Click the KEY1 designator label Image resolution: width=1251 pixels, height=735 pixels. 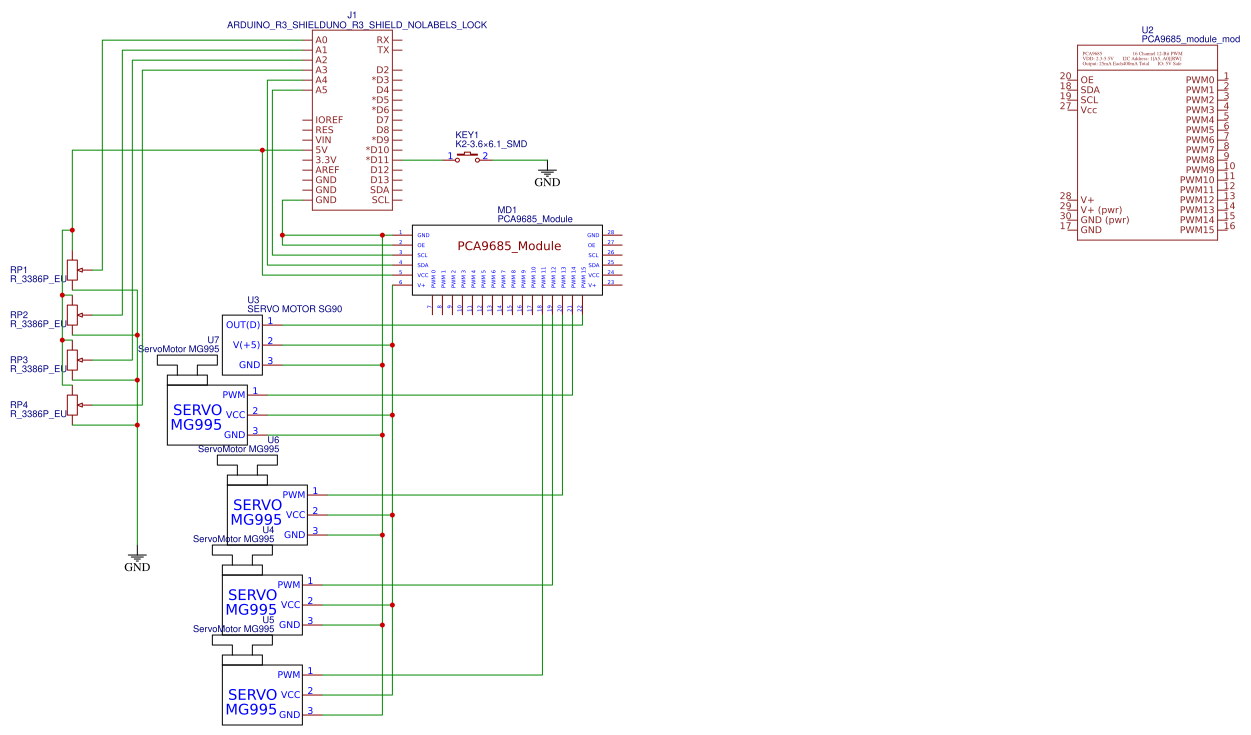(x=467, y=135)
